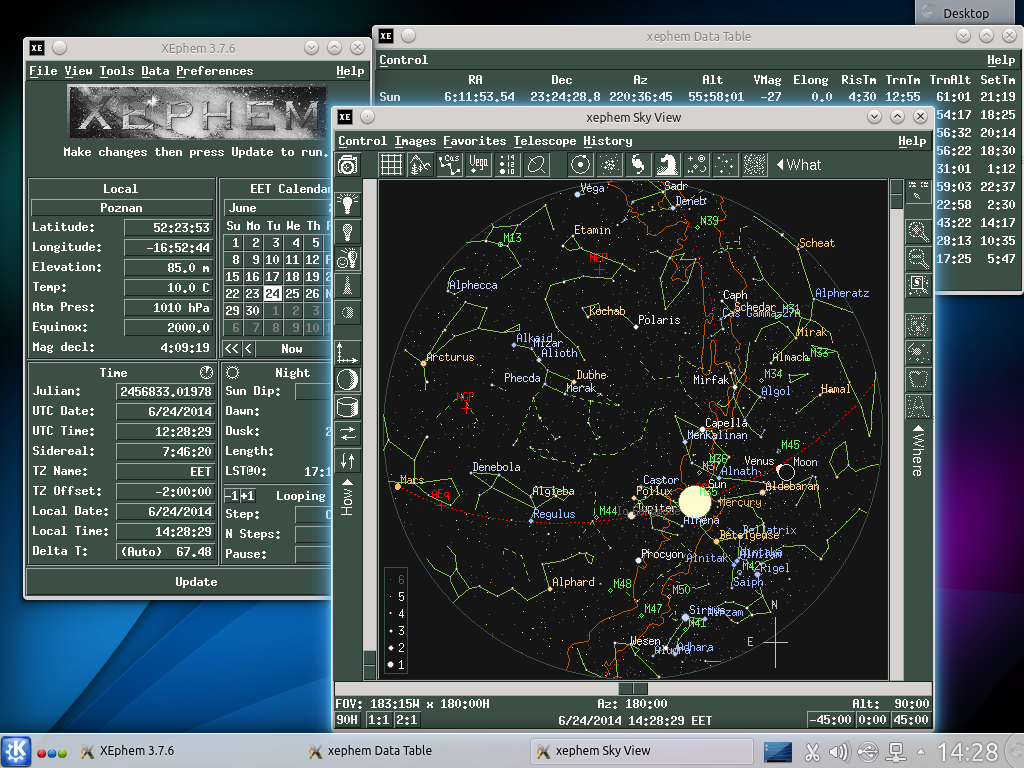This screenshot has height=768, width=1024.
Task: Click the flip up-down arrows icon
Action: (x=347, y=461)
